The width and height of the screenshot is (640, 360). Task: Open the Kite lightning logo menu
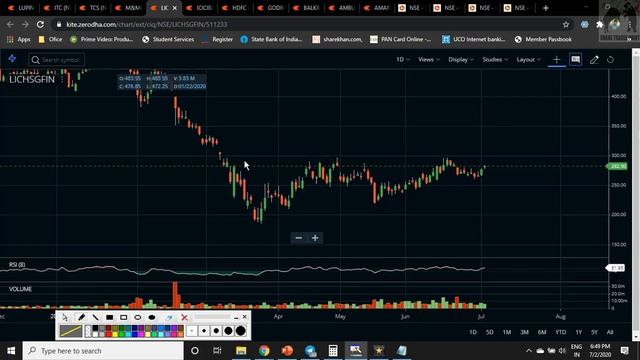click(12, 59)
